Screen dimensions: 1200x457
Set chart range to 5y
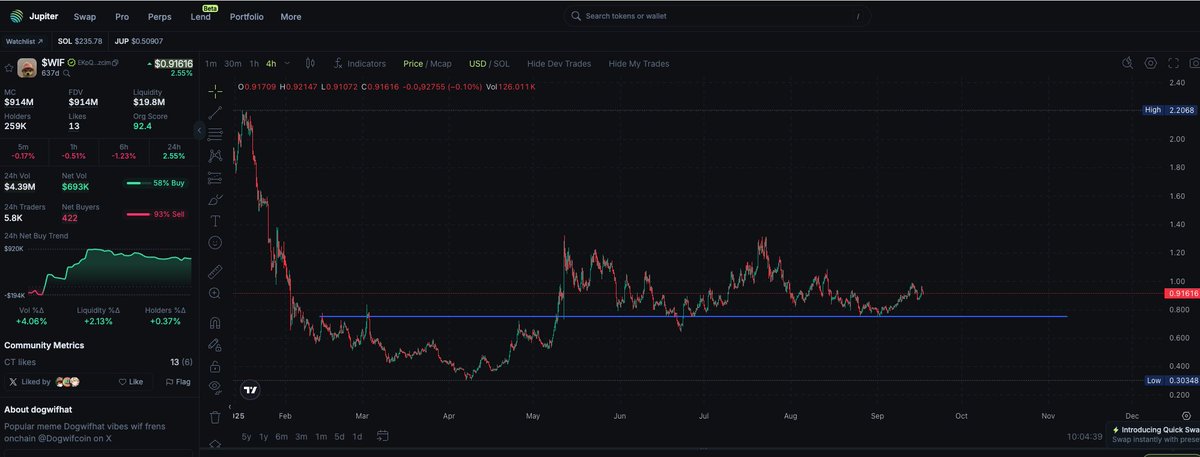point(246,436)
